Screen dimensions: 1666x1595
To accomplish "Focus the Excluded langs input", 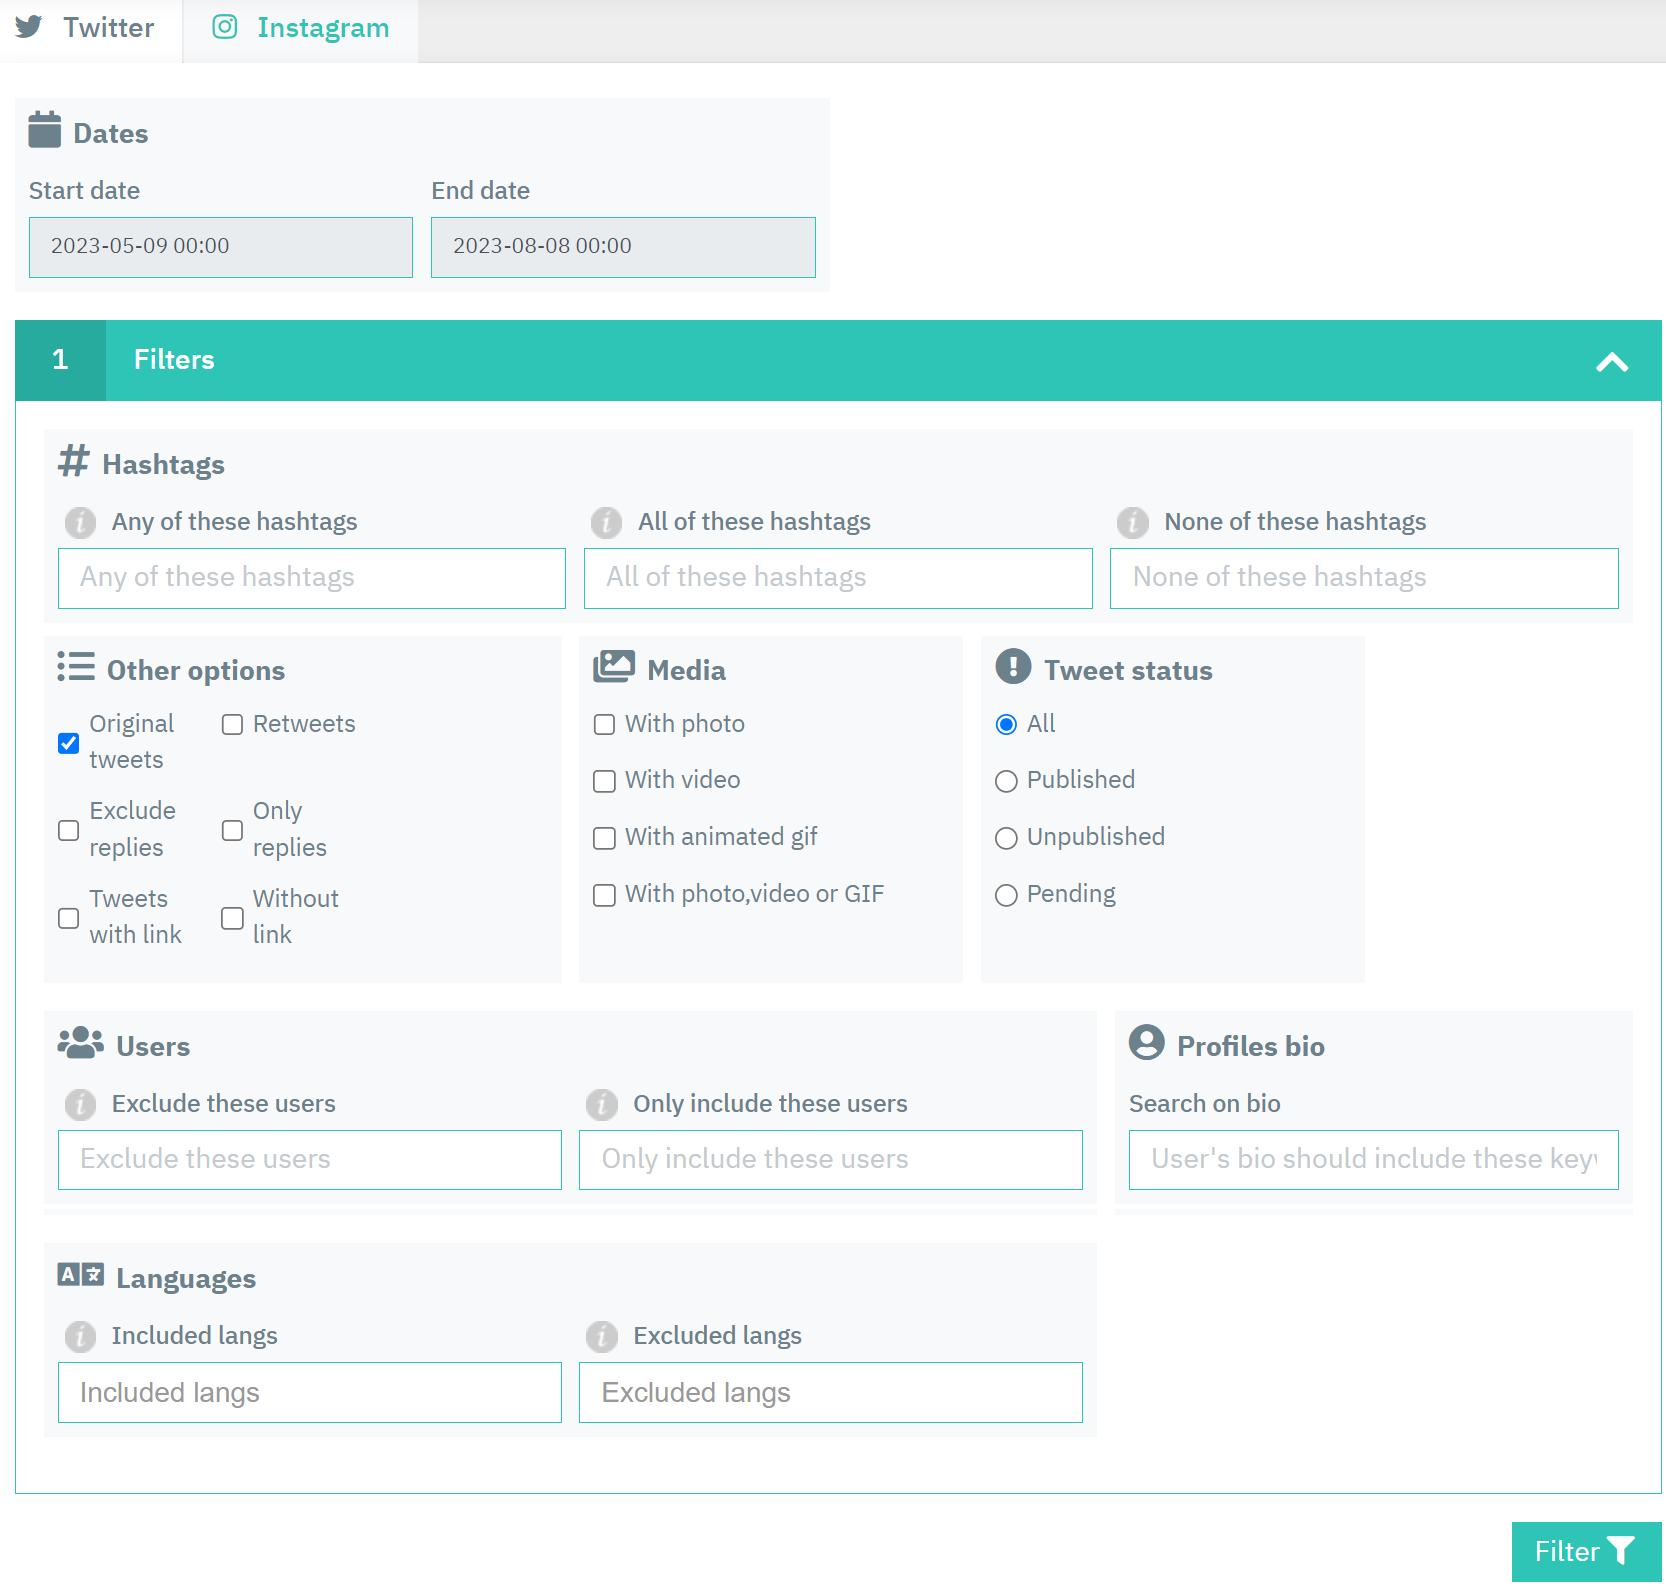I will tap(831, 1392).
